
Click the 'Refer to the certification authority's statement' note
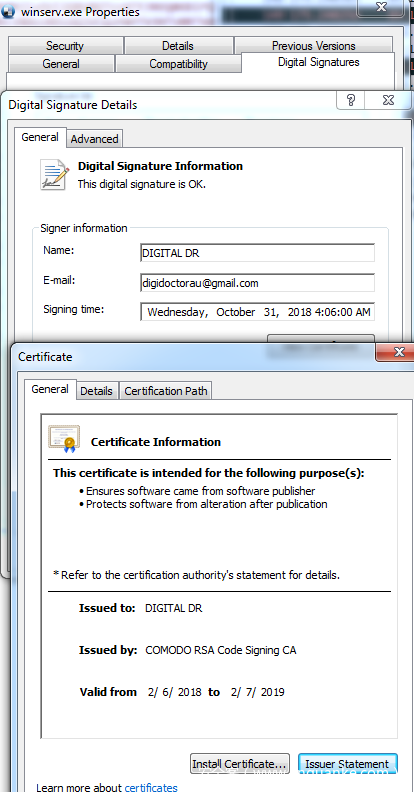[196, 575]
